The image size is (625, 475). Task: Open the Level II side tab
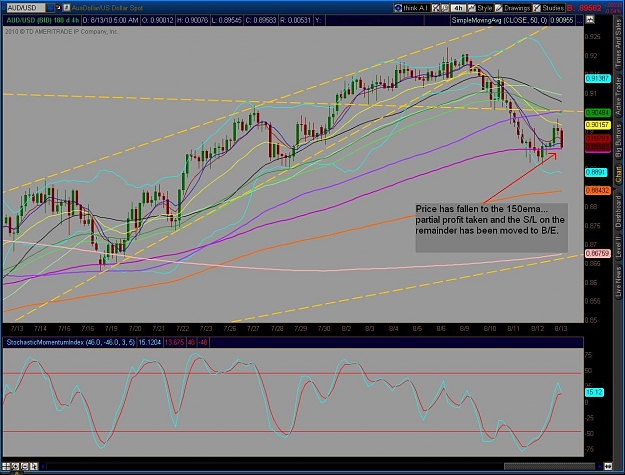tap(619, 246)
